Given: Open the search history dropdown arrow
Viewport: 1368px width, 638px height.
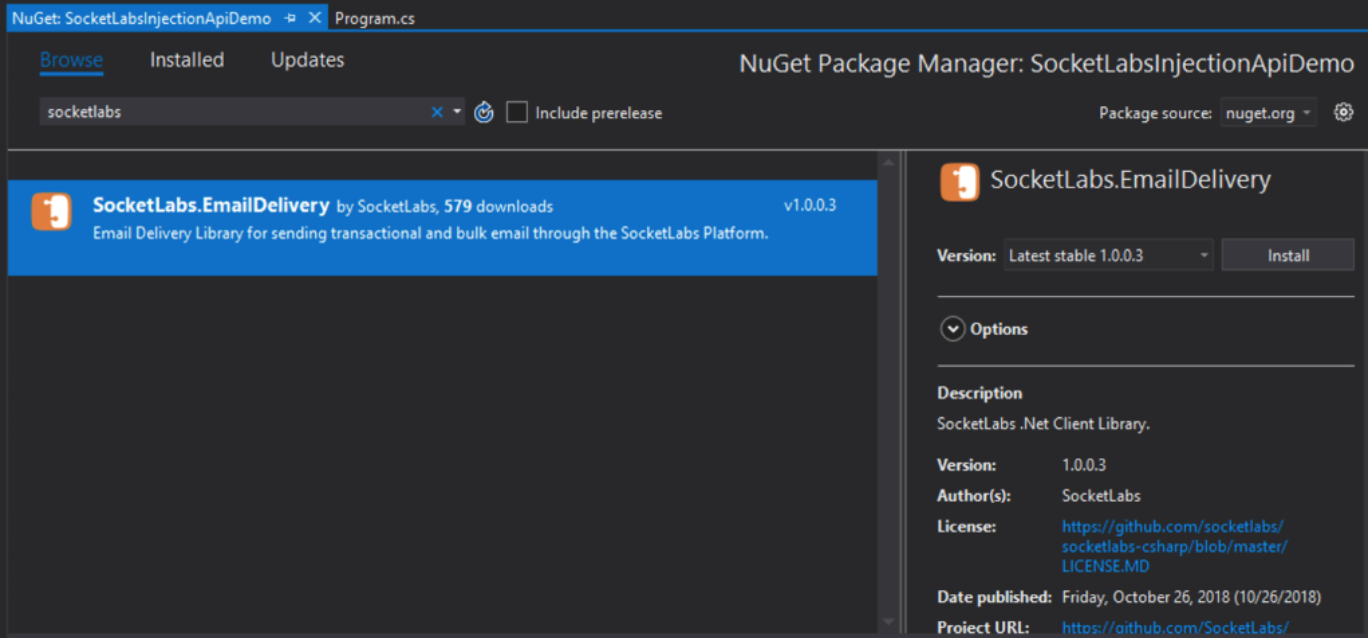Looking at the screenshot, I should [458, 112].
